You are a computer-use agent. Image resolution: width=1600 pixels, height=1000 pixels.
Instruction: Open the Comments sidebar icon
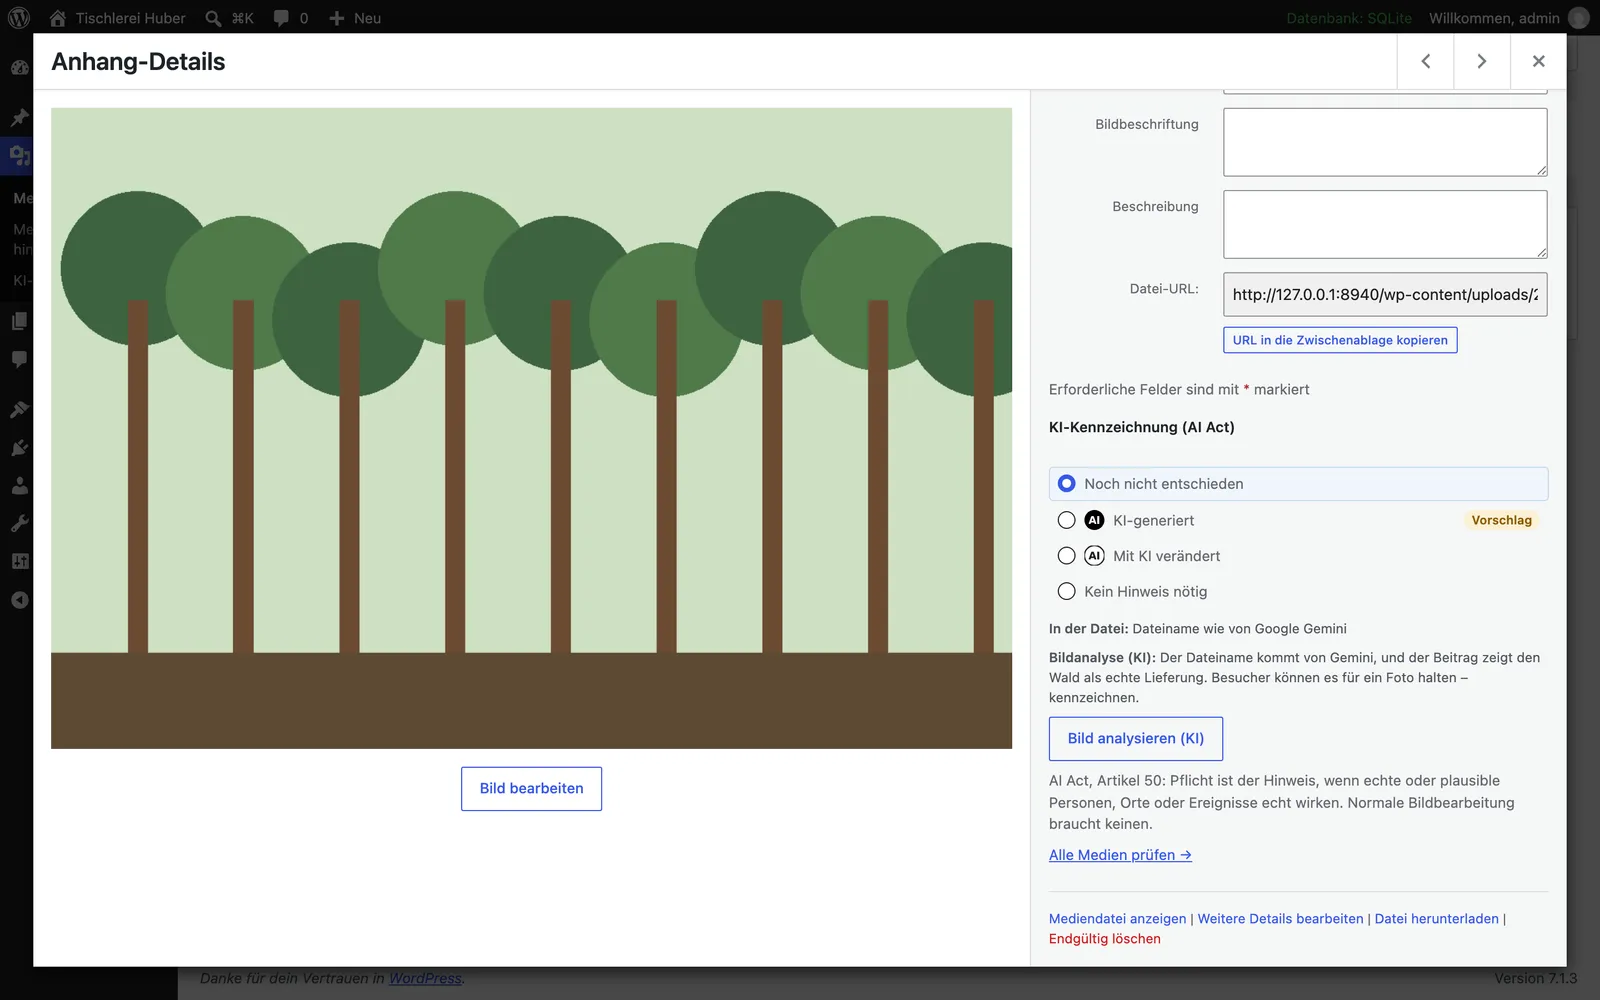tap(19, 359)
